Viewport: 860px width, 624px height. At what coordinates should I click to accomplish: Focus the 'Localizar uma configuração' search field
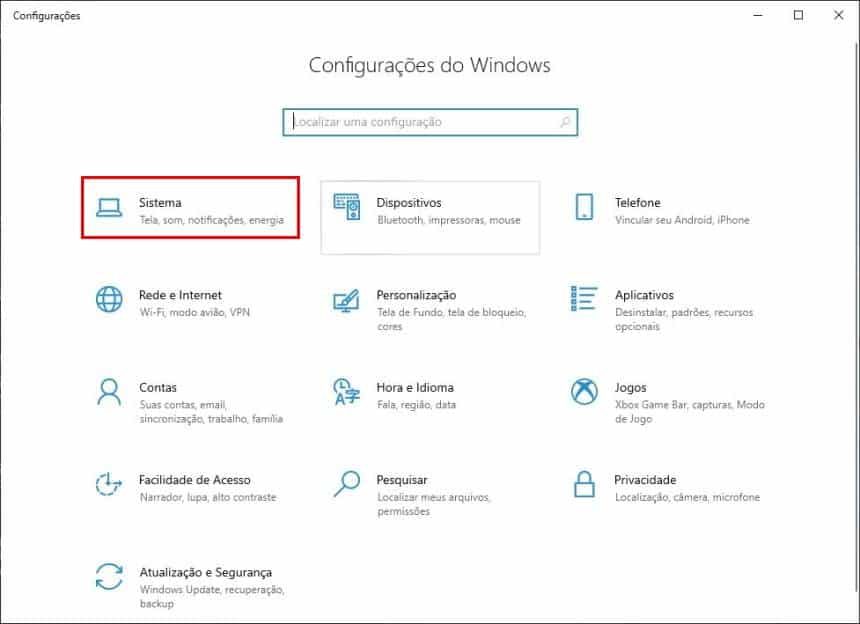(x=430, y=122)
